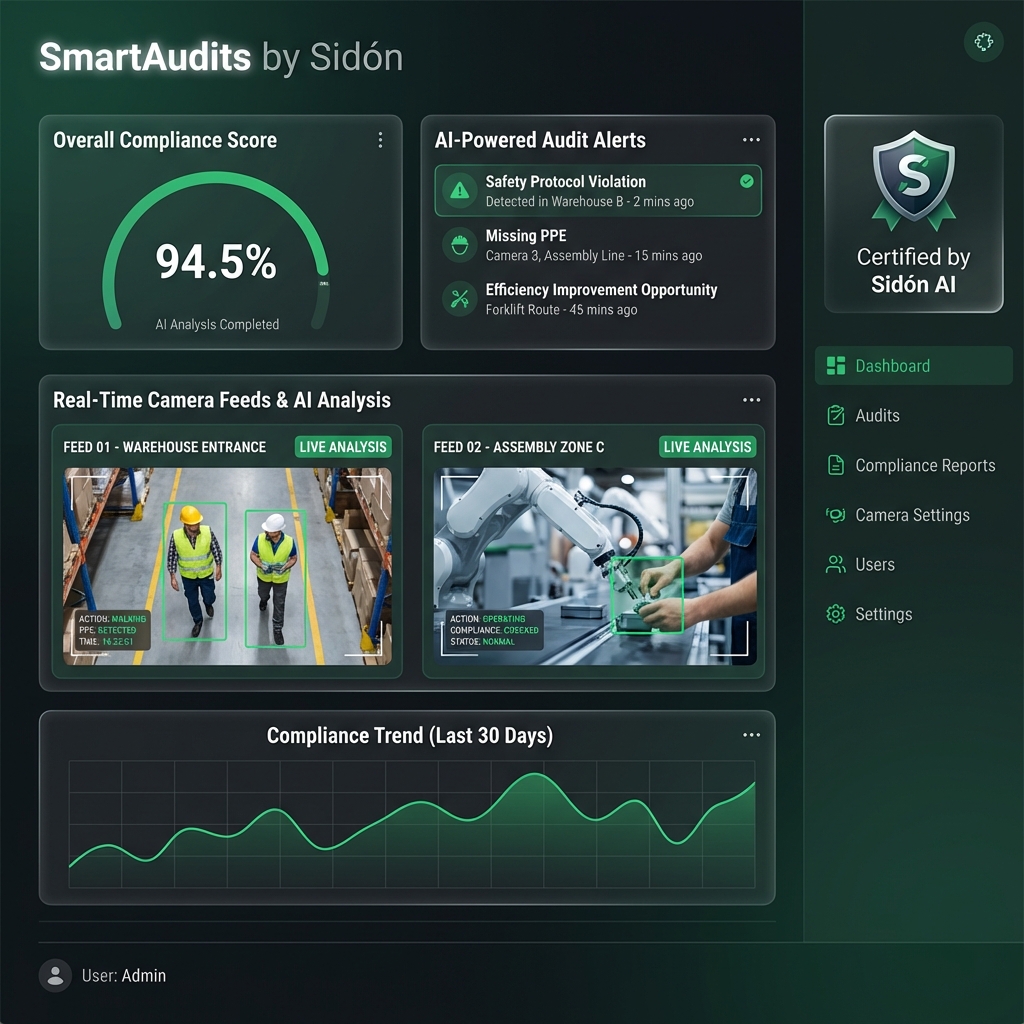Open the AI-Powered Audit Alerts options menu
This screenshot has width=1024, height=1024.
point(752,140)
